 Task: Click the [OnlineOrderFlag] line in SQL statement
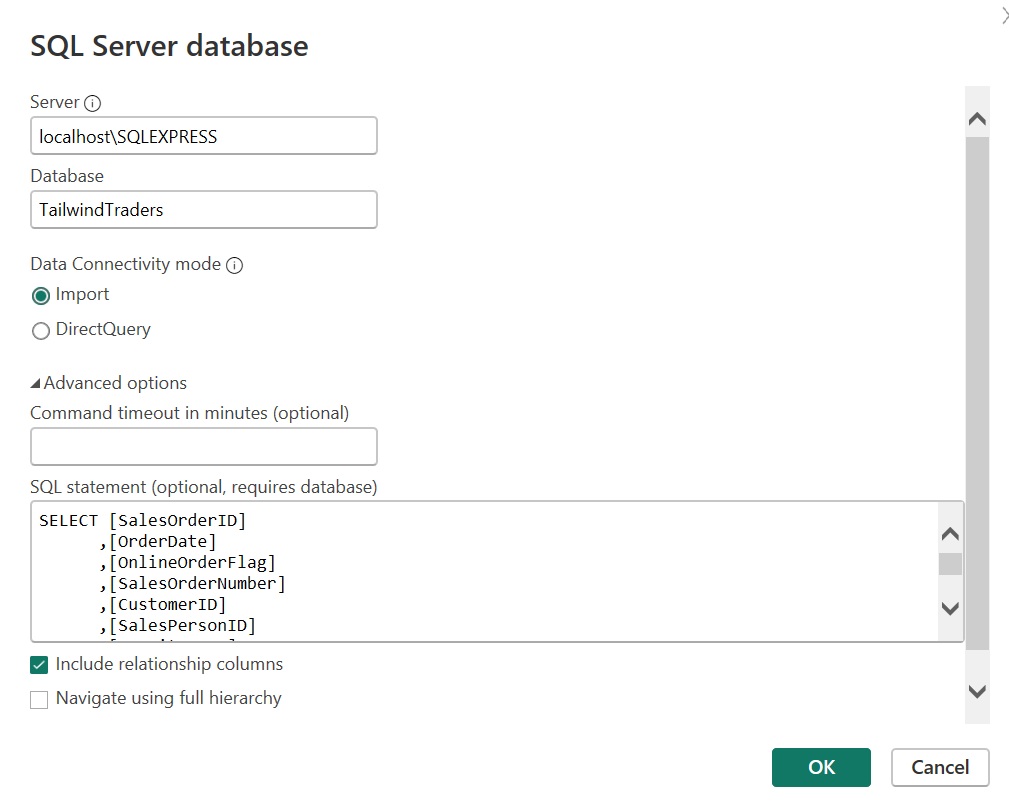[187, 563]
